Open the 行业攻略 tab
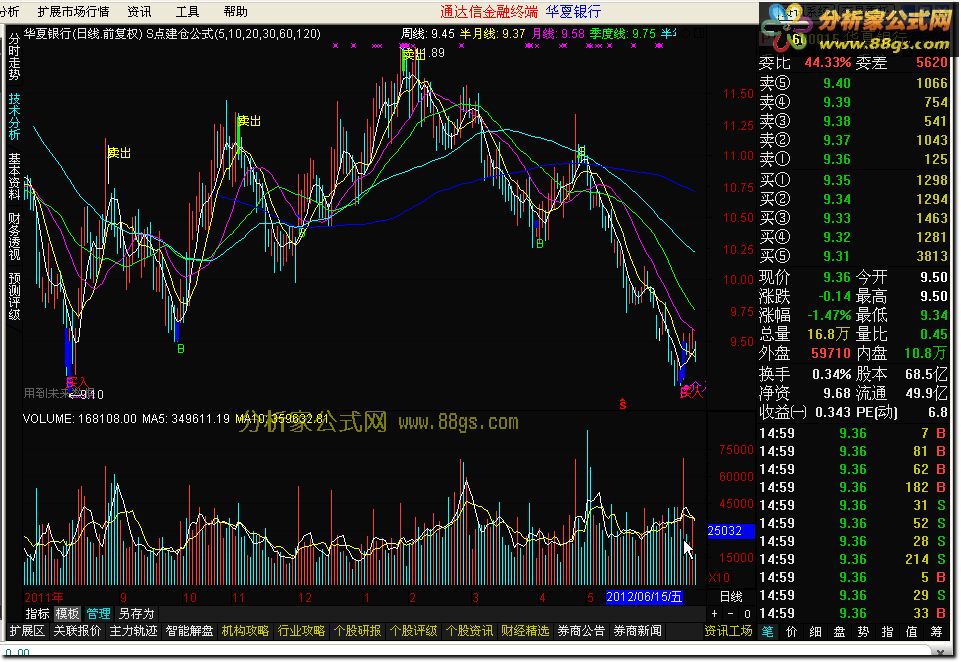 pos(301,631)
